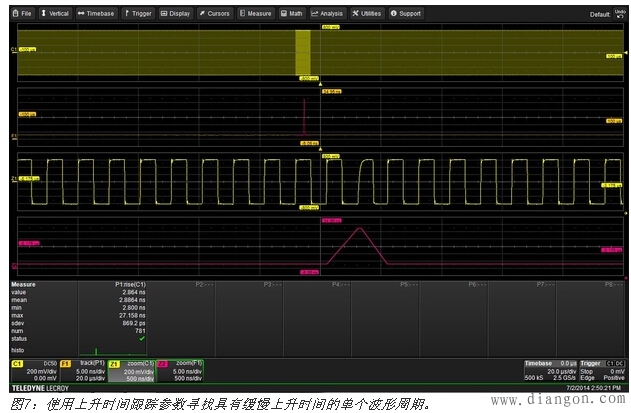The width and height of the screenshot is (631, 413).
Task: Open Display menu via its icon
Action: point(175,14)
